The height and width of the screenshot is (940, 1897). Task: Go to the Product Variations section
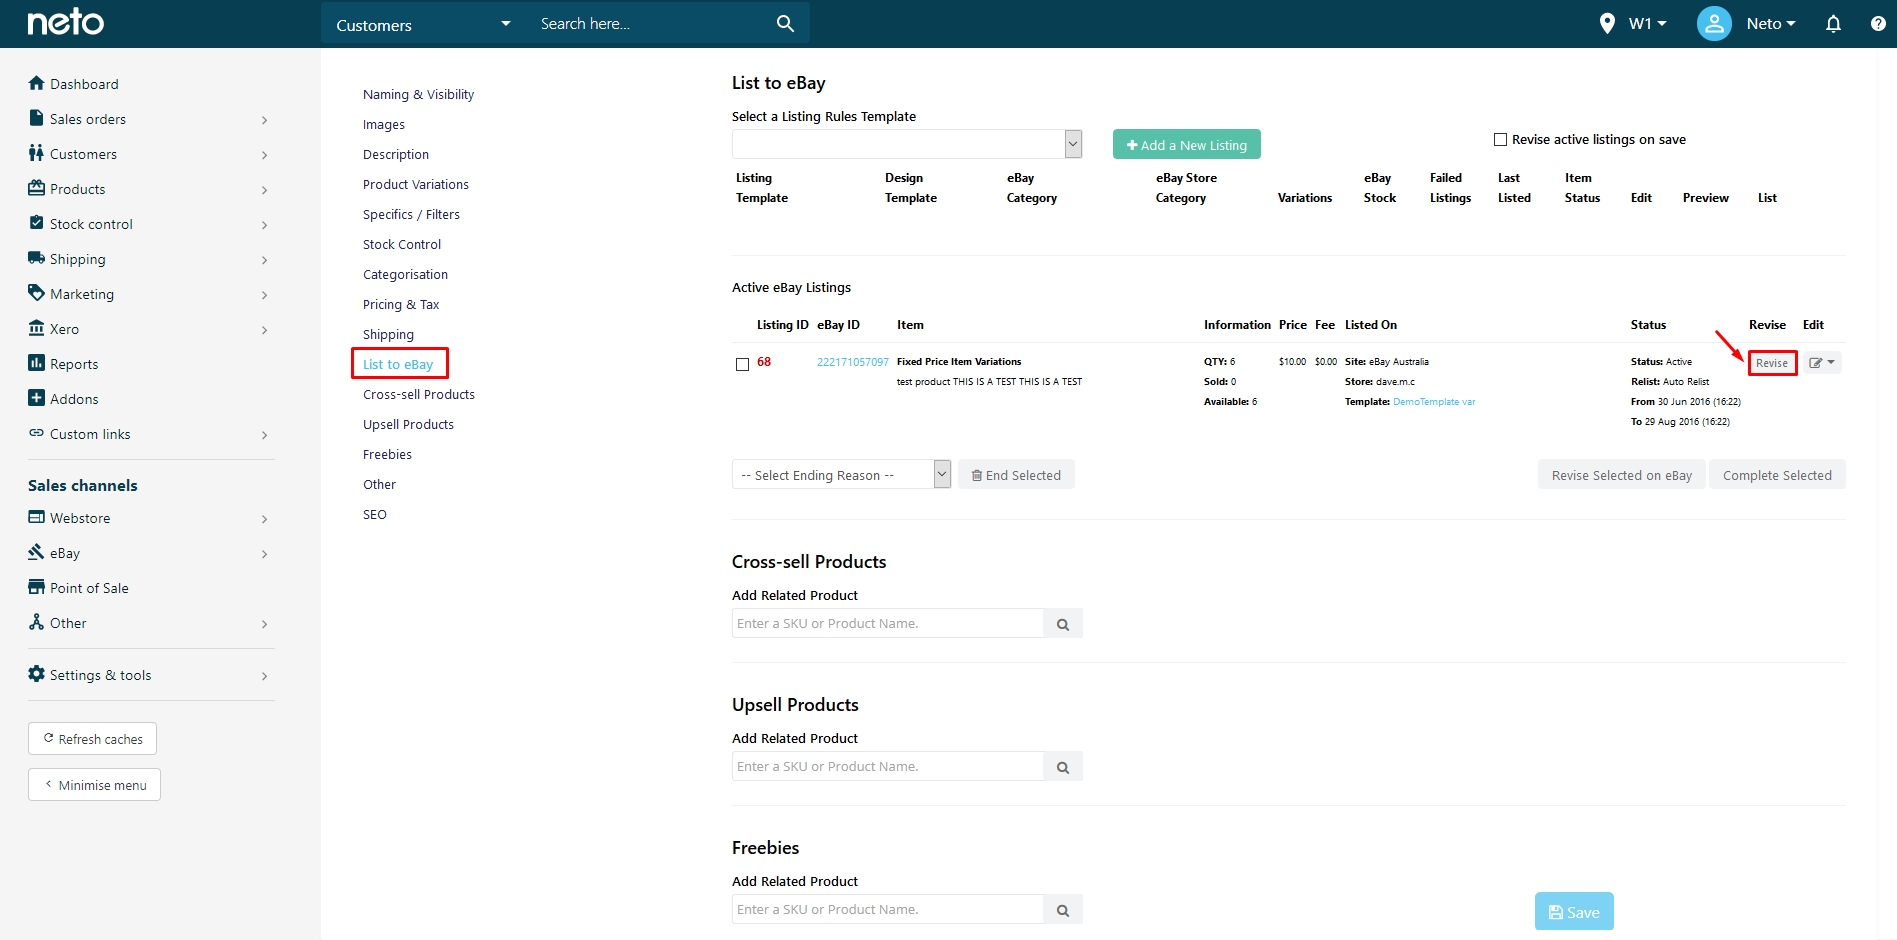tap(416, 184)
